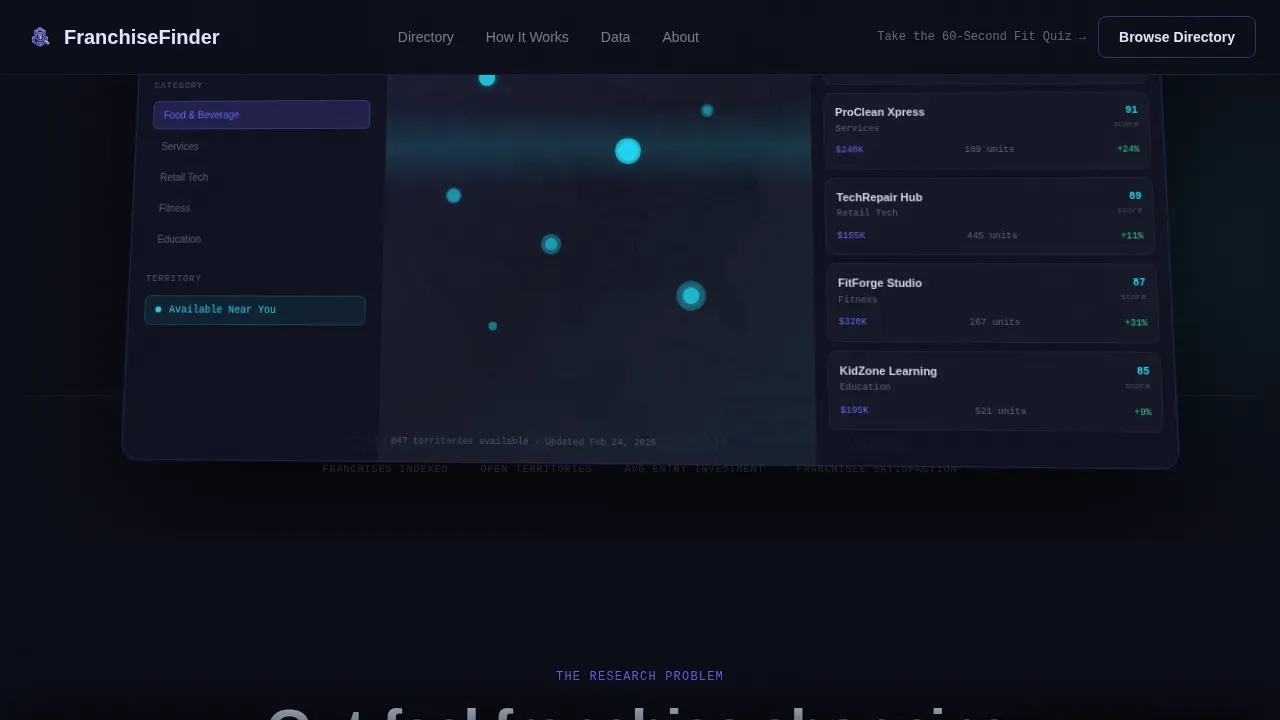Screen dimensions: 1280x720
Task: Open the Data nav link
Action: coord(615,37)
